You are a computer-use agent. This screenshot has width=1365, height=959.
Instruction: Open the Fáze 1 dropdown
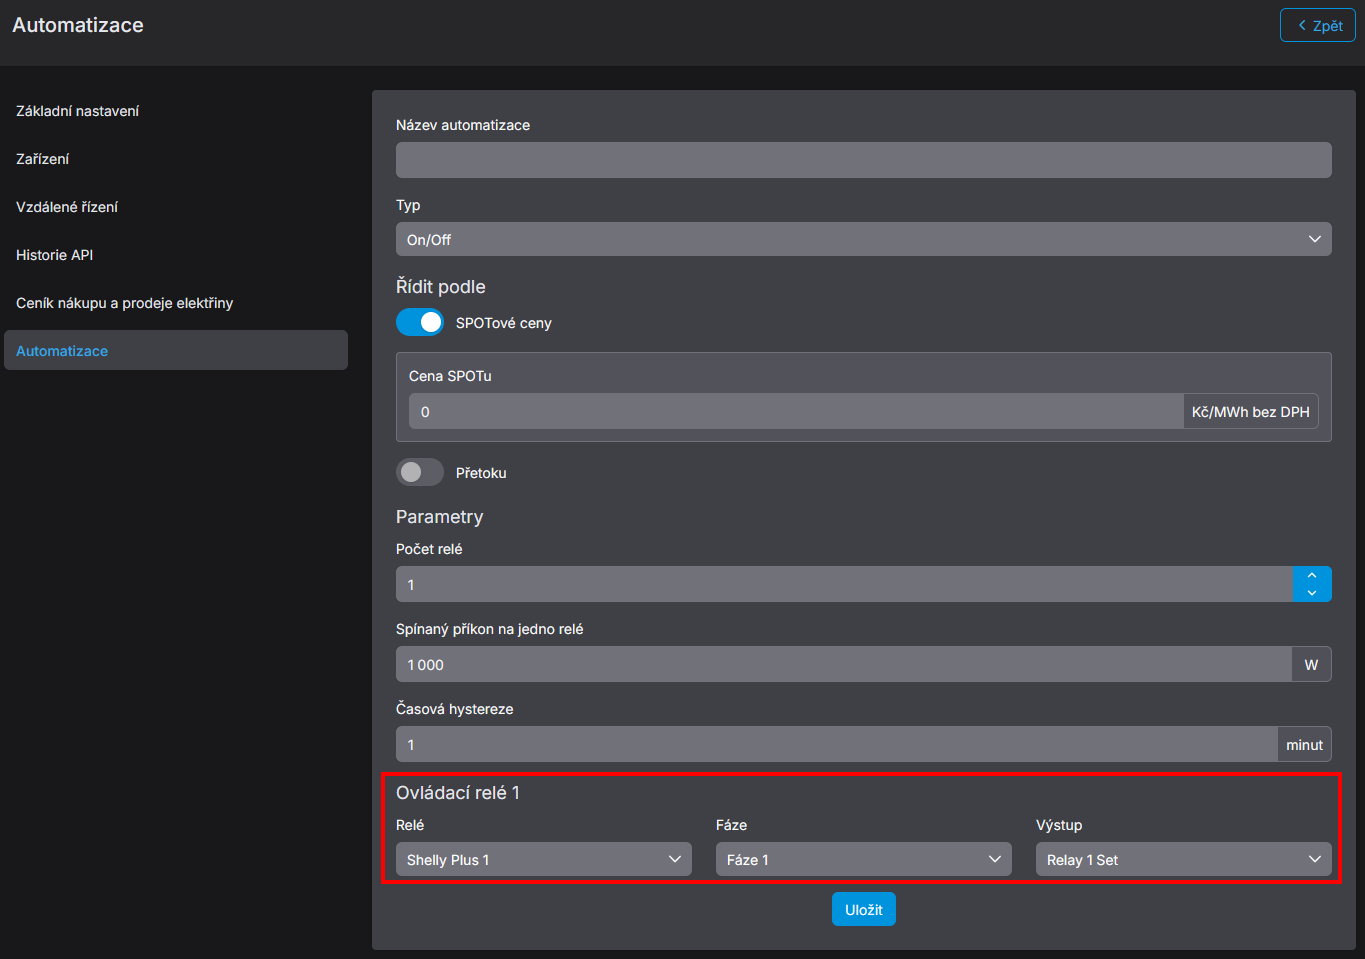pyautogui.click(x=863, y=860)
